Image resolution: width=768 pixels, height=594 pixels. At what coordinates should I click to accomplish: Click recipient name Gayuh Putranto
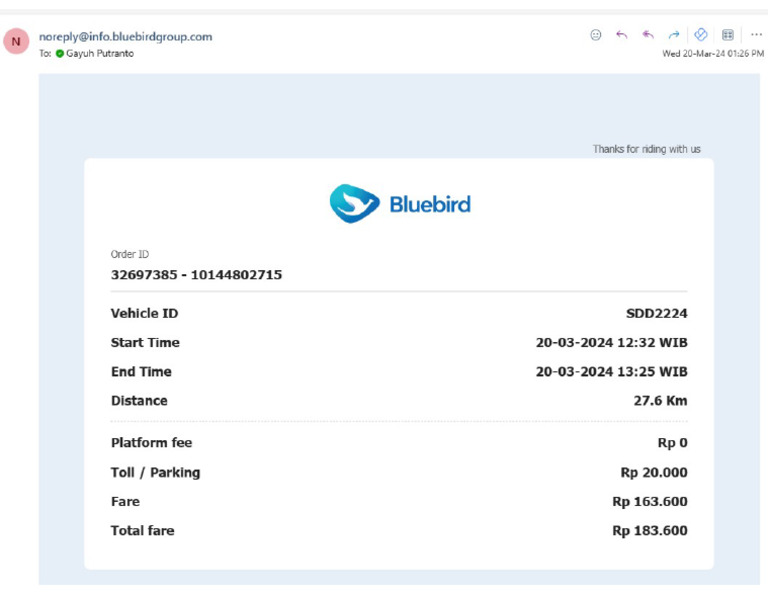click(100, 53)
